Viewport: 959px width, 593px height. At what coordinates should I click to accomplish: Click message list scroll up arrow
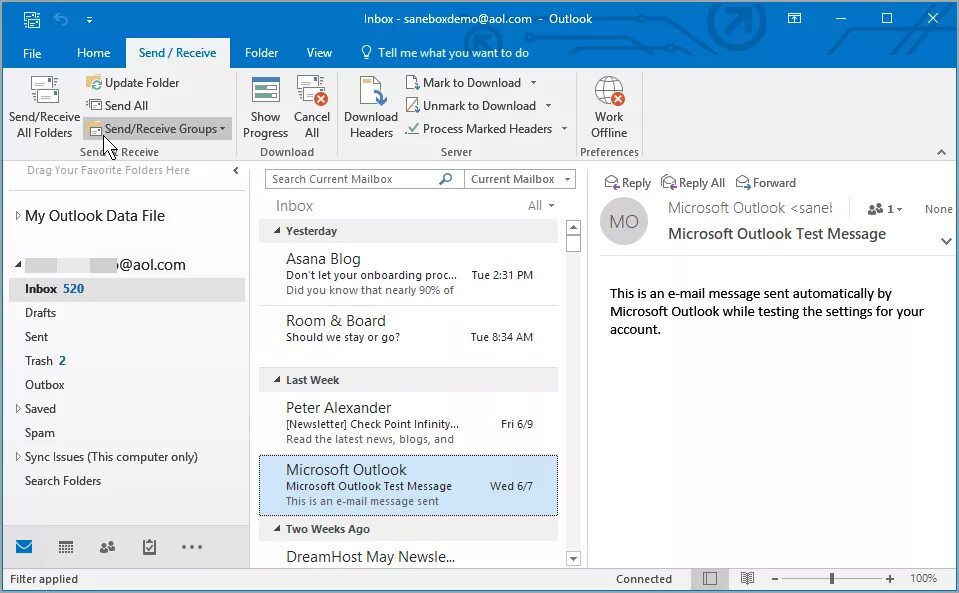[x=573, y=227]
